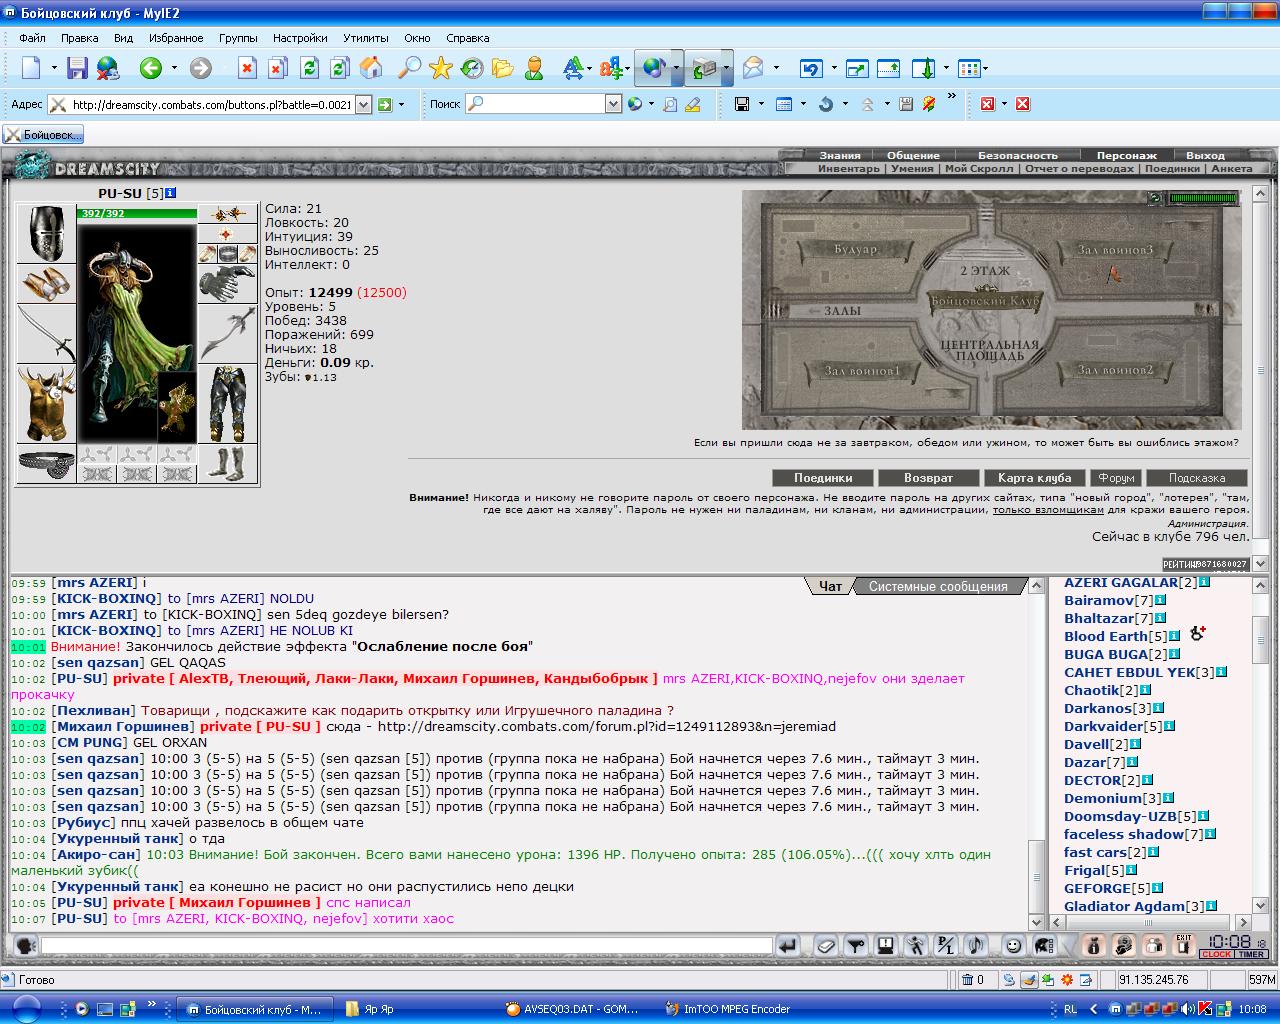Click the running figure icon in chat bar

pos(915,945)
